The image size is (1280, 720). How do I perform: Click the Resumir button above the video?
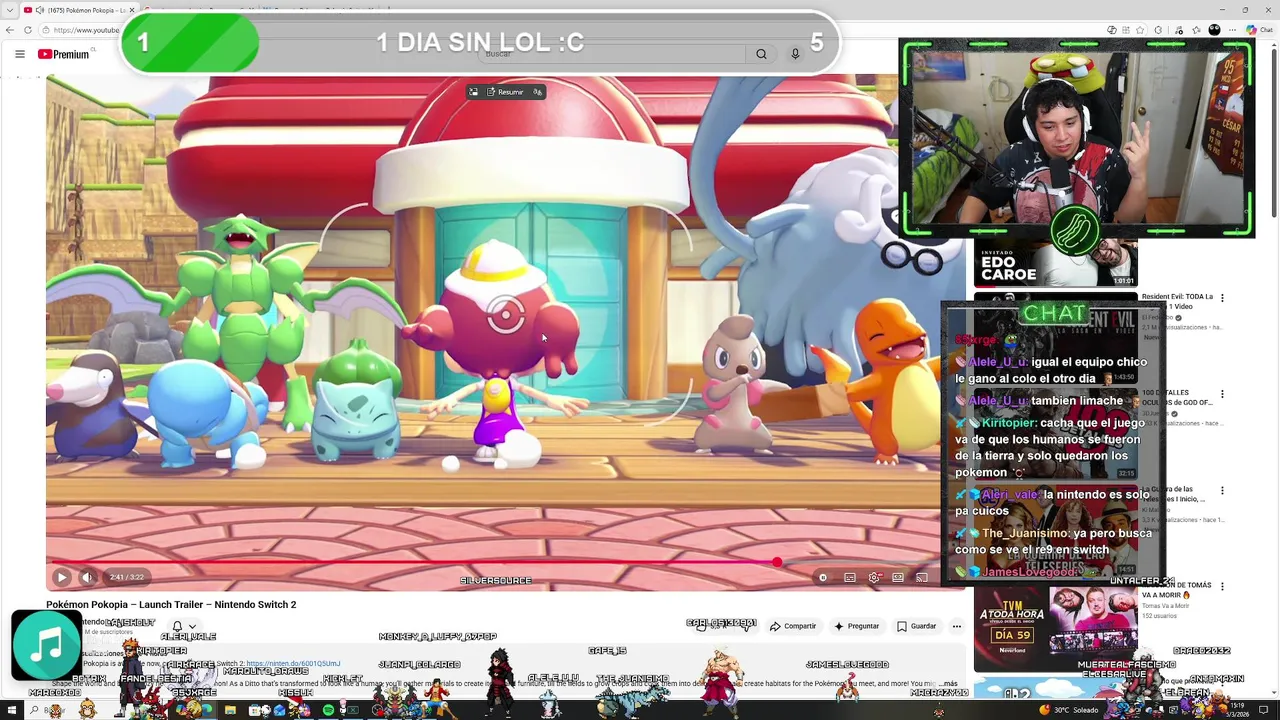(x=507, y=92)
